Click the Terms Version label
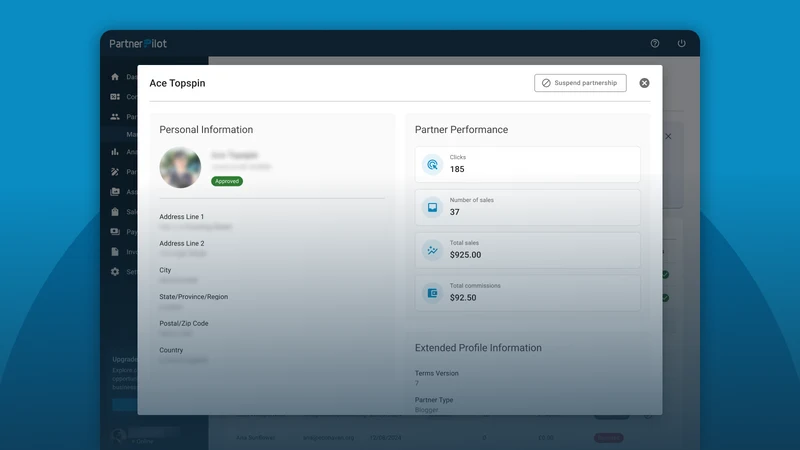The height and width of the screenshot is (450, 800). coord(437,373)
